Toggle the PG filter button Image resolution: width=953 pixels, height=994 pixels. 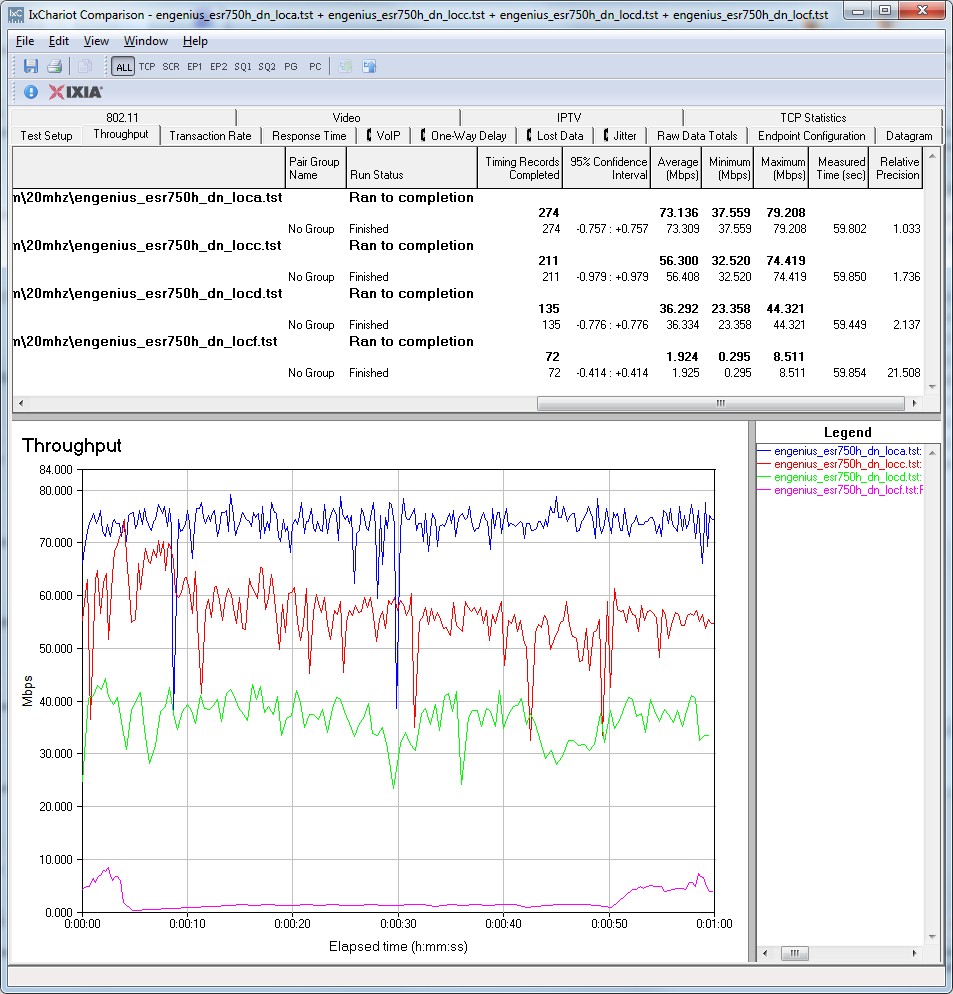[x=291, y=67]
